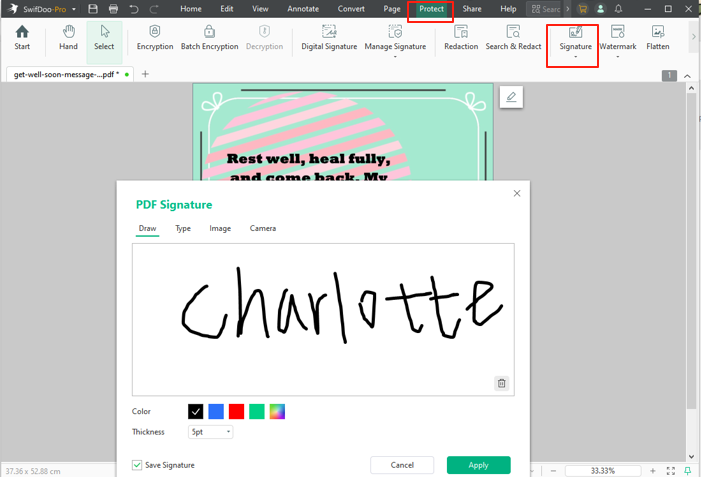The image size is (701, 477).
Task: Collapse the ribbon with the up chevron
Action: click(x=687, y=76)
